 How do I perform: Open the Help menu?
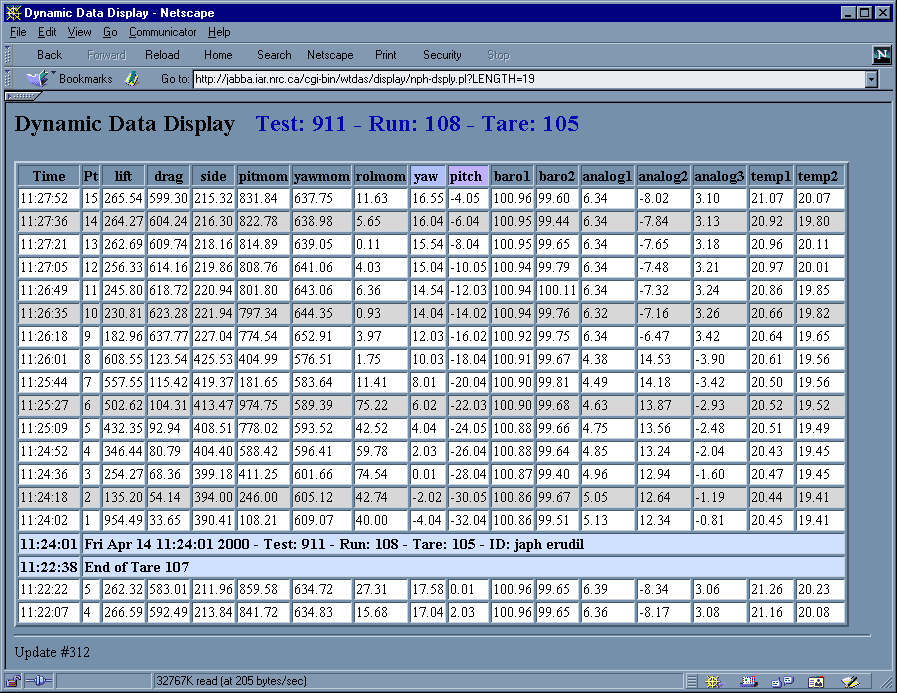[219, 32]
